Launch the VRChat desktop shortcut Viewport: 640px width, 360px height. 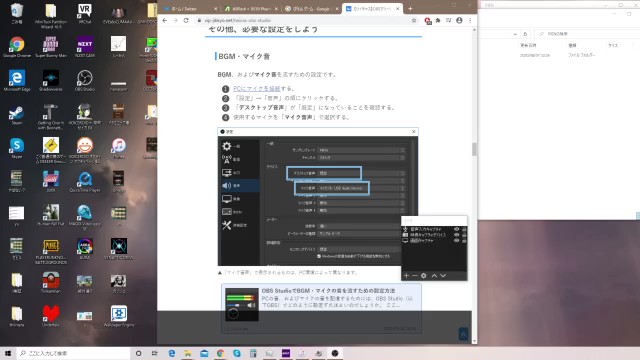84,13
